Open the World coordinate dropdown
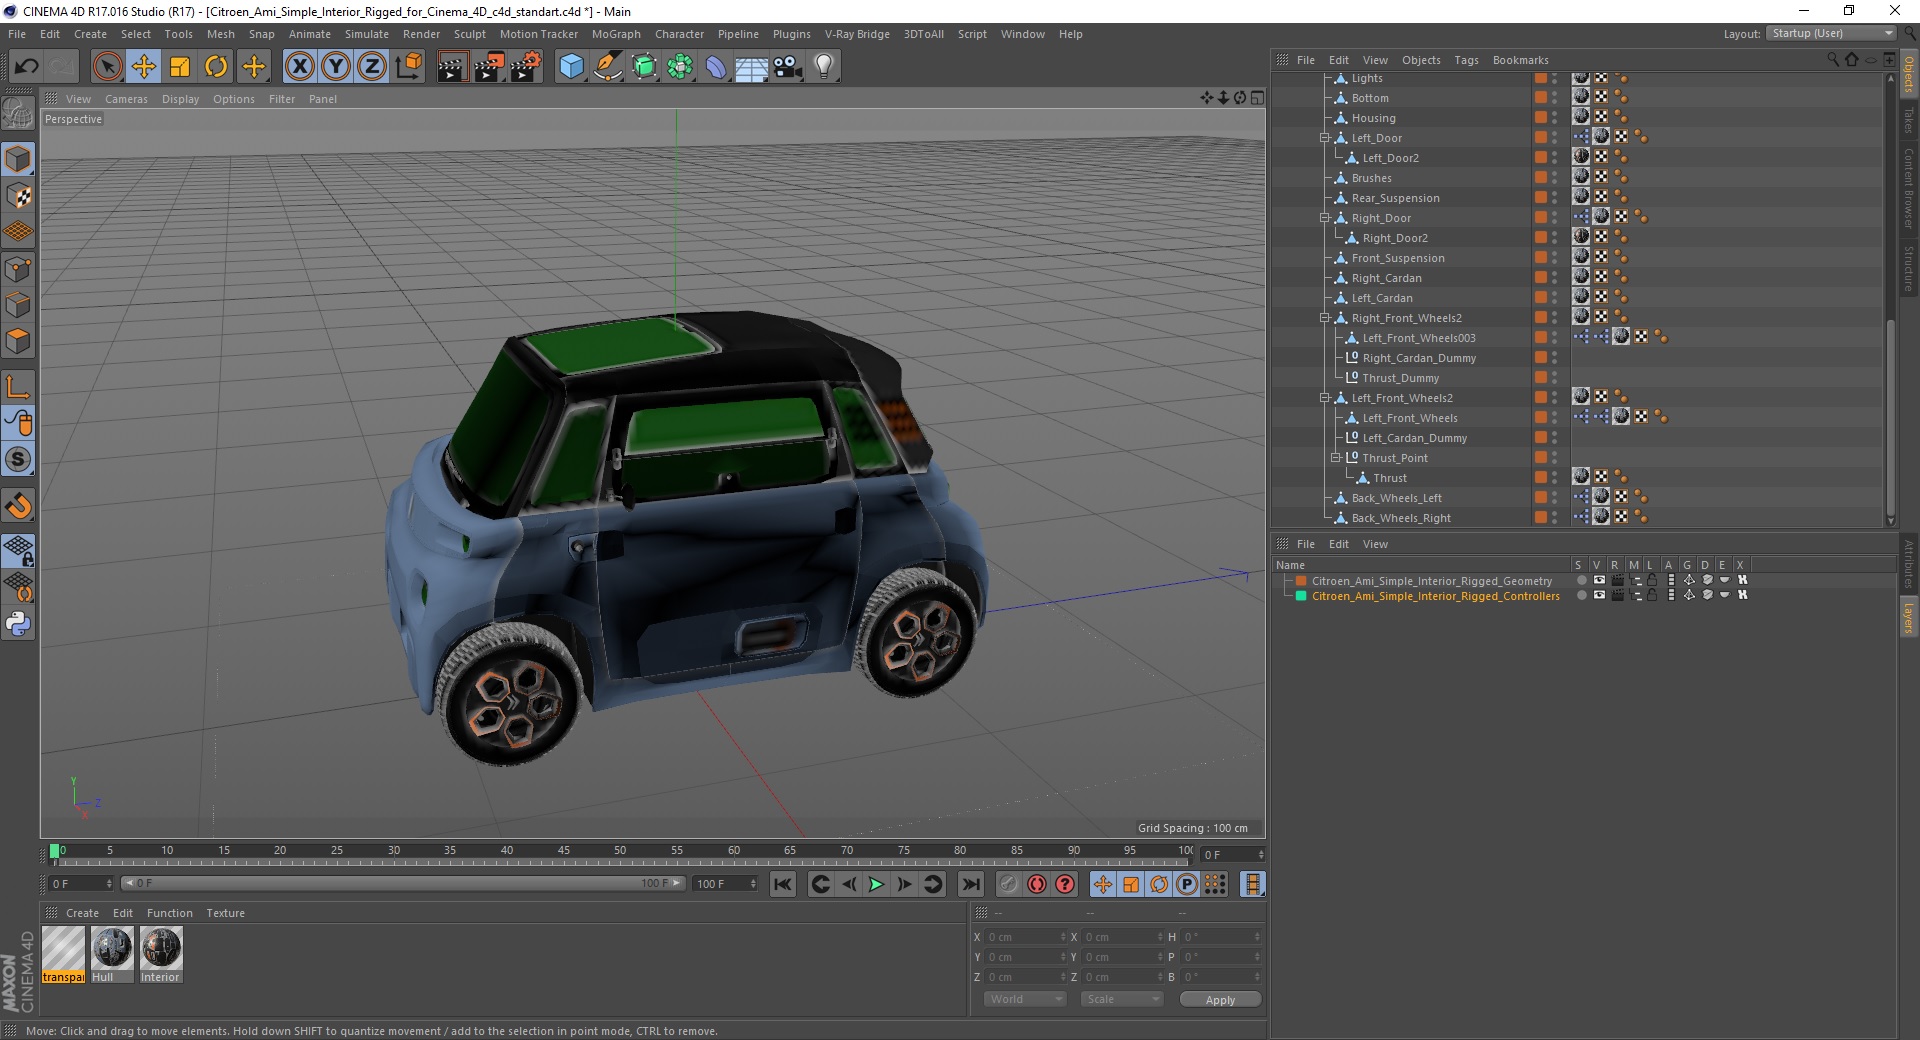The height and width of the screenshot is (1040, 1920). [x=1025, y=999]
